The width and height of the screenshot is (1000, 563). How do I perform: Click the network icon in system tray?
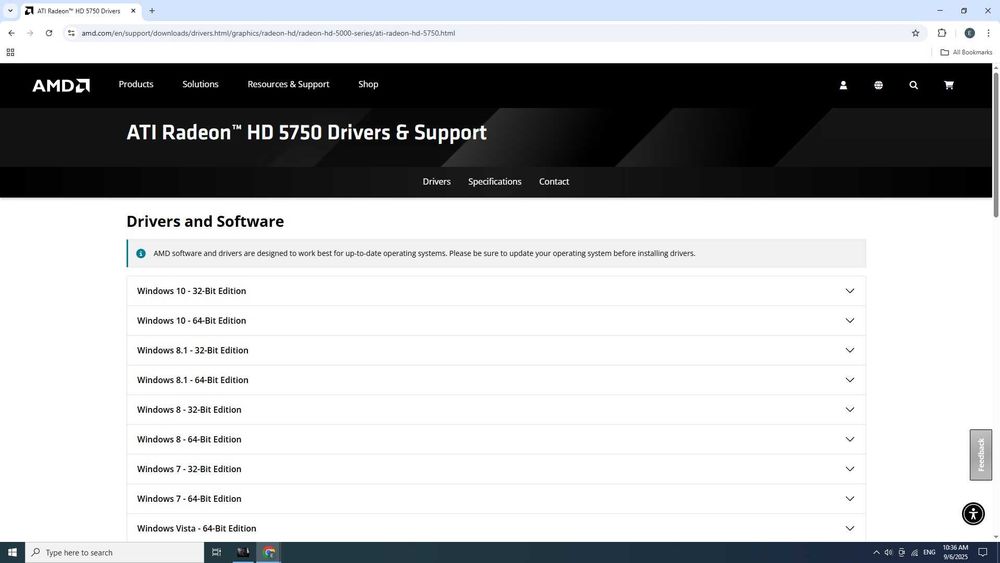pos(915,552)
